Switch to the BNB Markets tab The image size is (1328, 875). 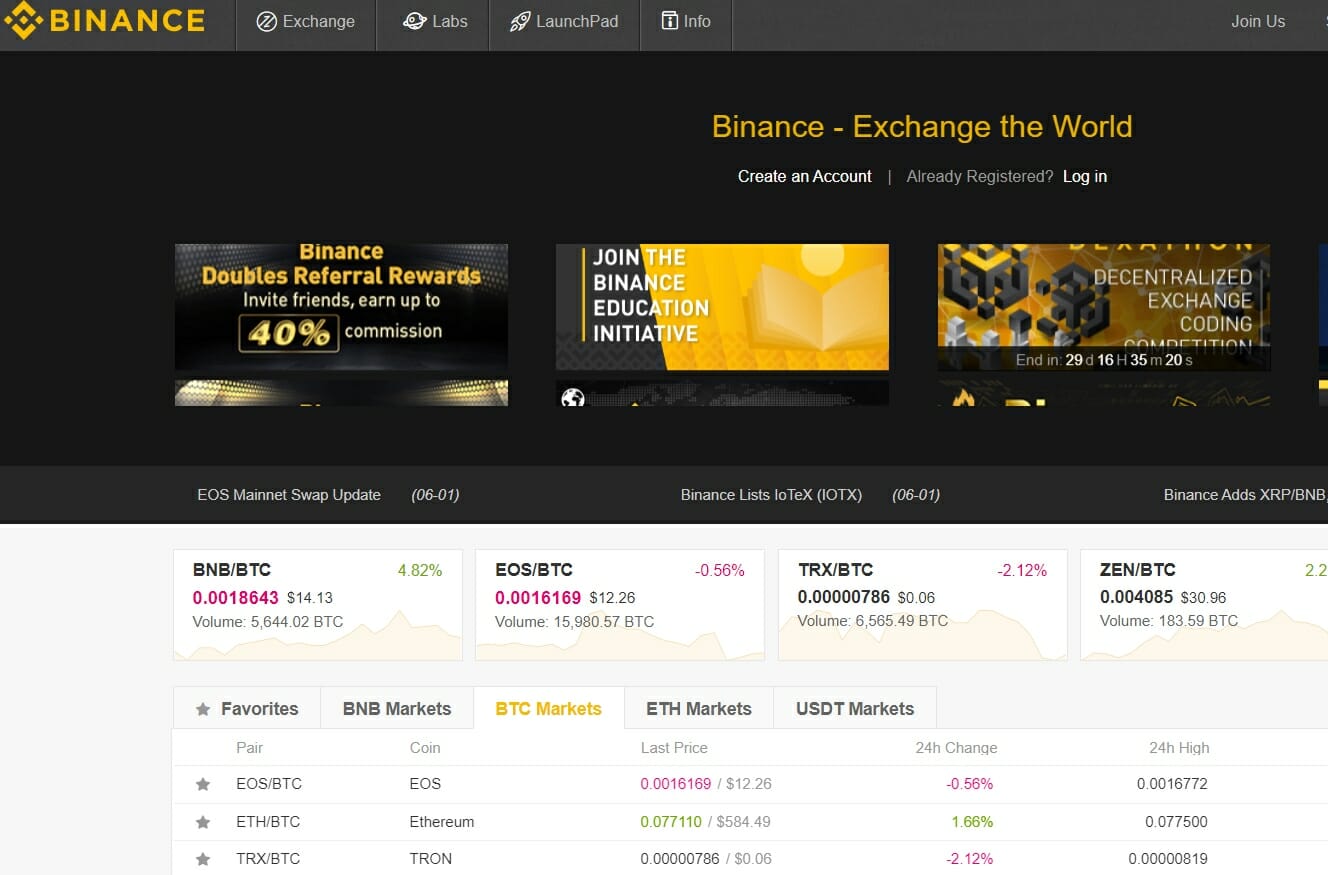(x=397, y=708)
